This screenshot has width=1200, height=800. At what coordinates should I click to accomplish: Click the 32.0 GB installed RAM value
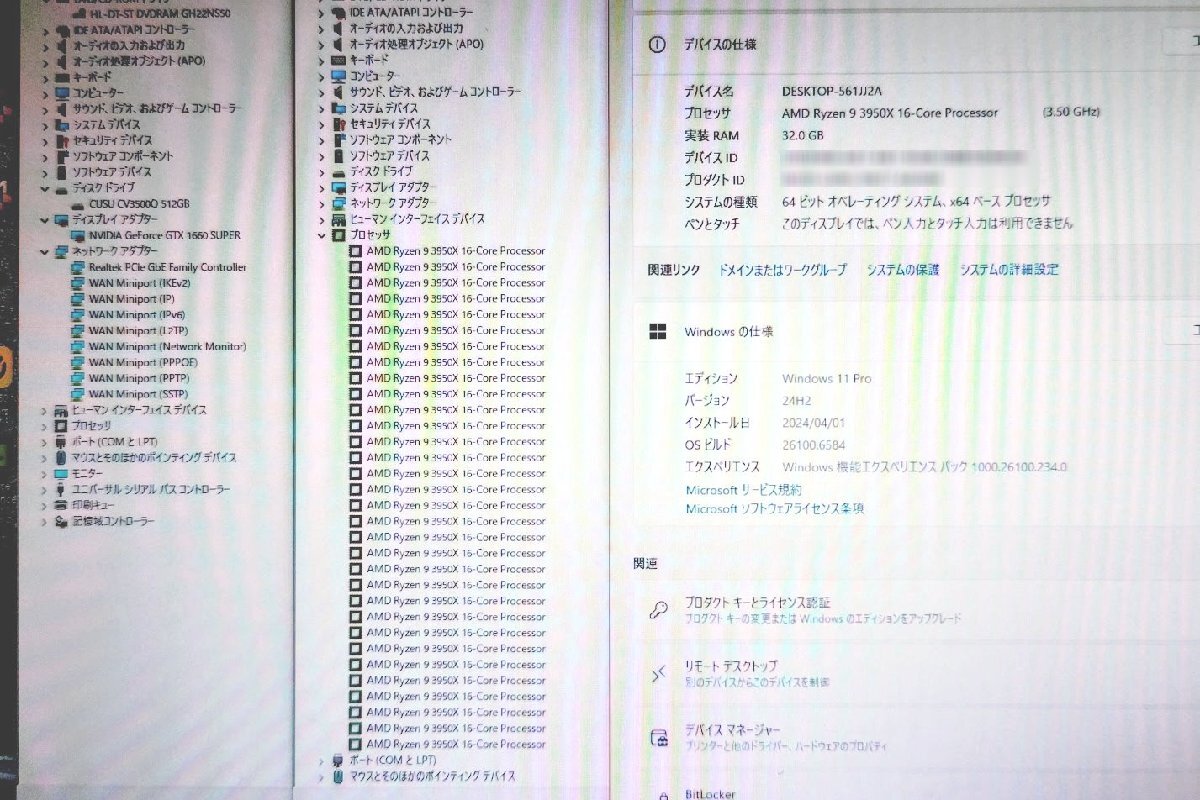(x=803, y=135)
